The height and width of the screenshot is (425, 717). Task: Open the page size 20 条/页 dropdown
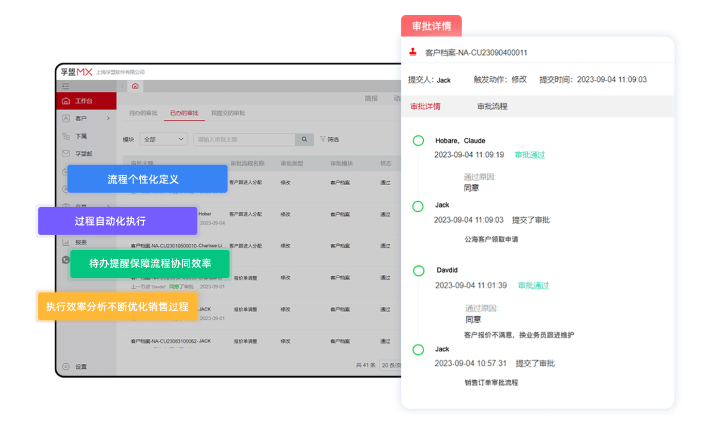click(390, 366)
